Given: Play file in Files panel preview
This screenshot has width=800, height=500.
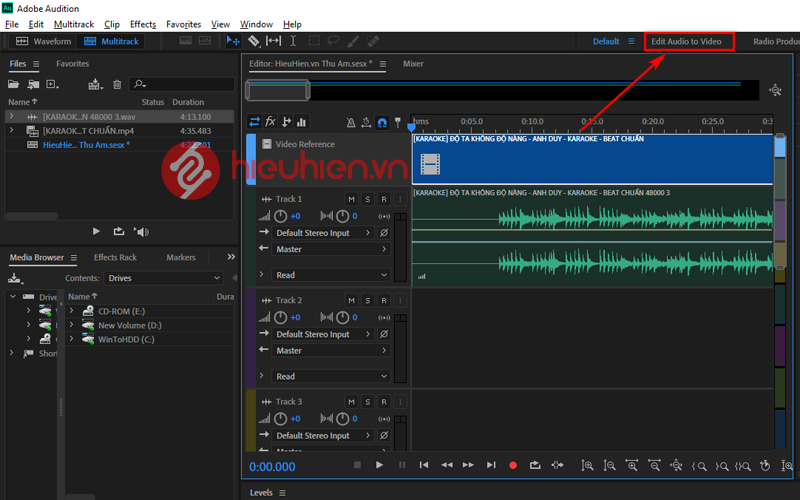Looking at the screenshot, I should point(96,232).
